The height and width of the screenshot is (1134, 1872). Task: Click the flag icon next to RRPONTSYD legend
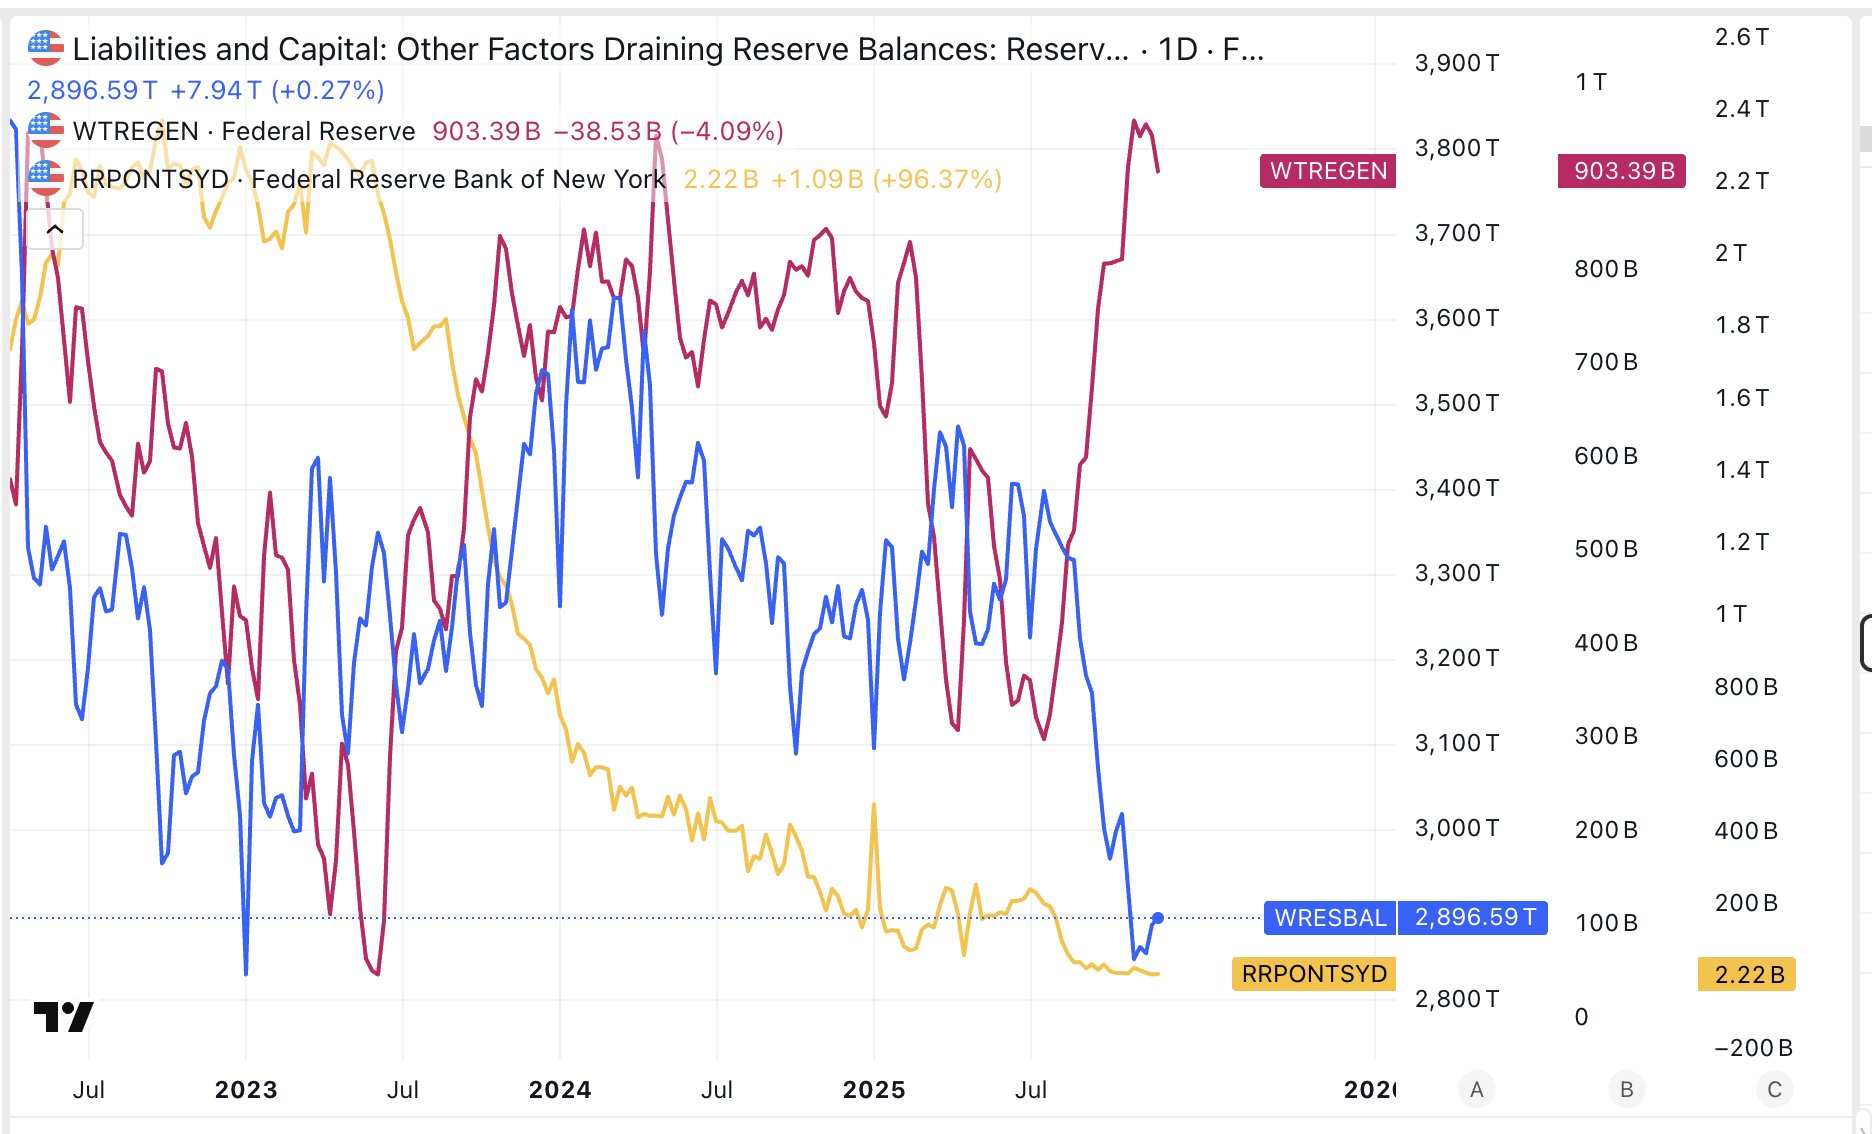coord(46,178)
